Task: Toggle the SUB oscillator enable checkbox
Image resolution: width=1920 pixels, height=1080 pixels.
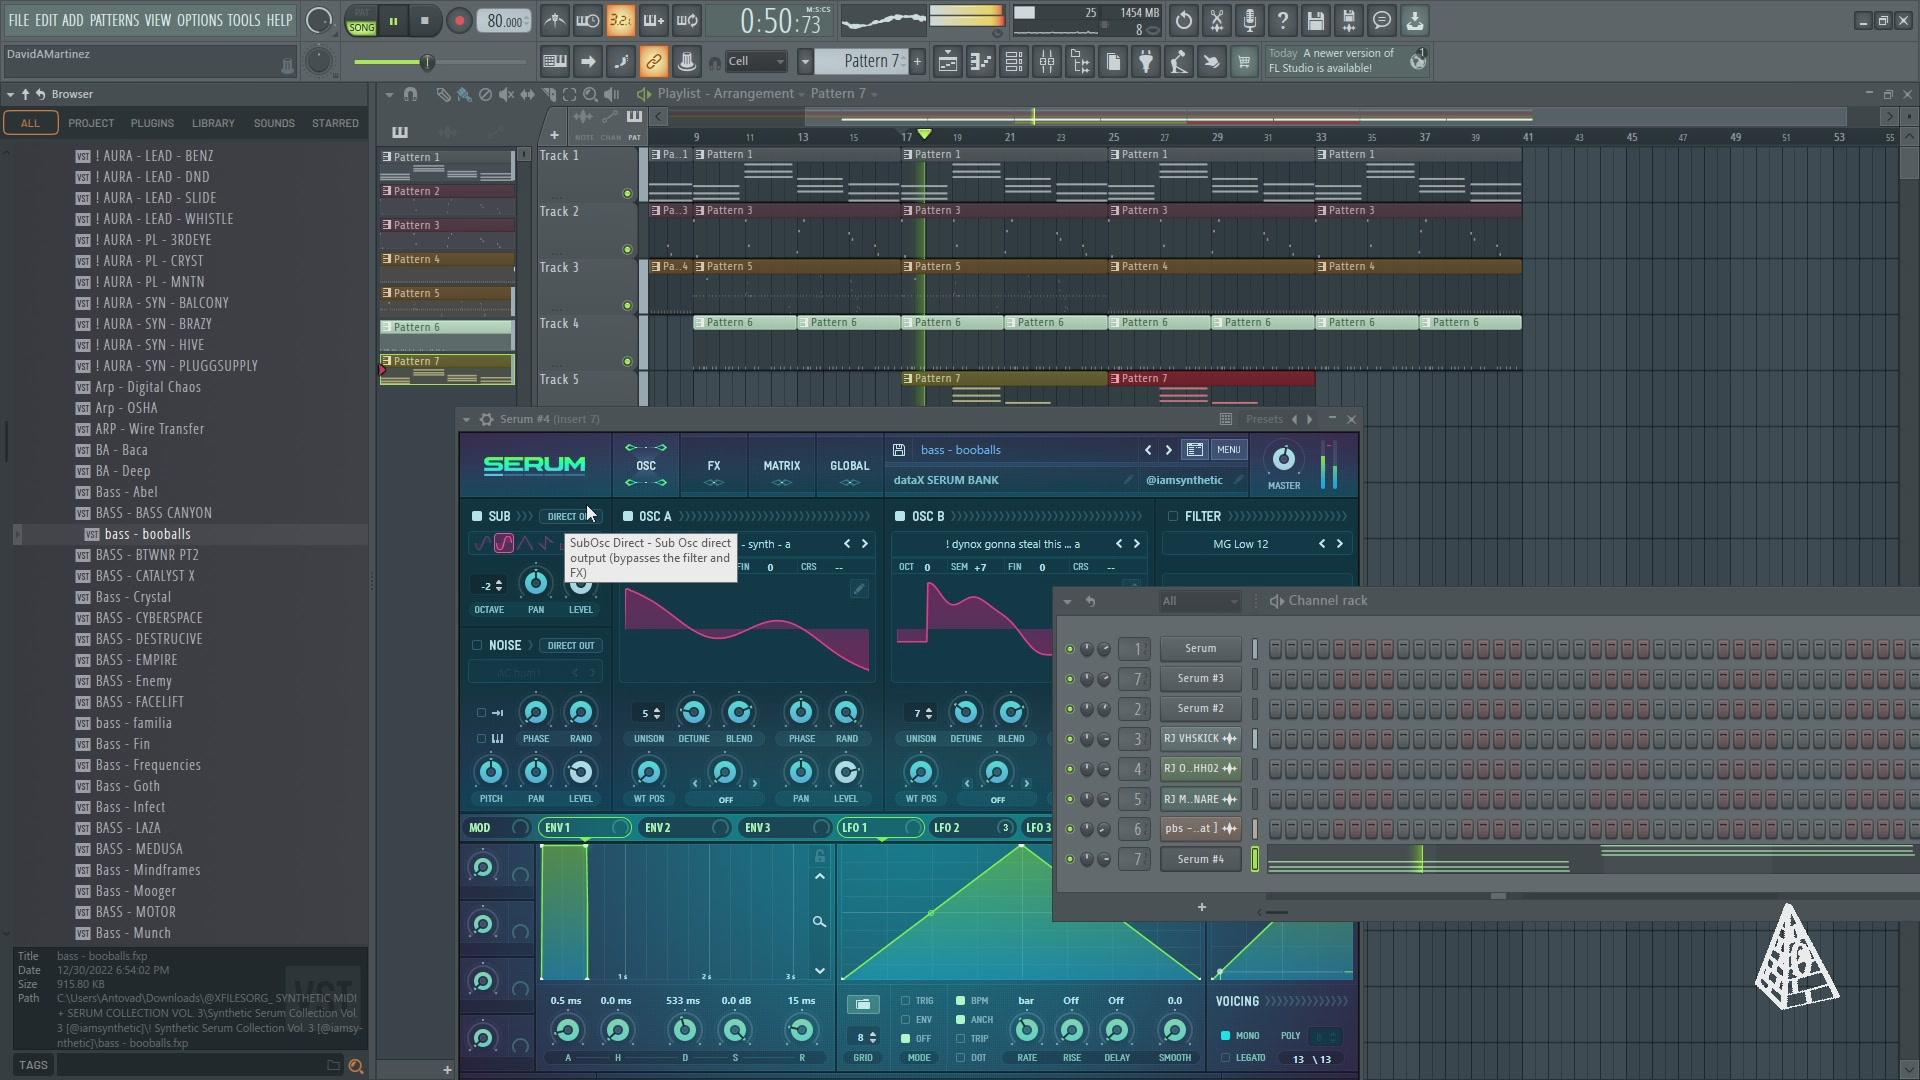Action: 477,516
